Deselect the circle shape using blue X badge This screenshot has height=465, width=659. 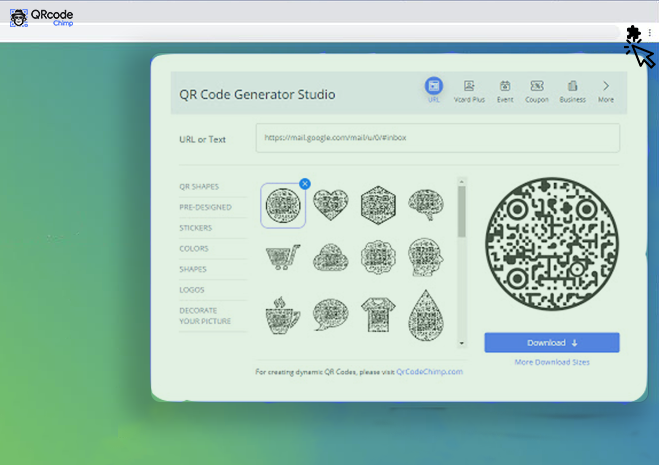click(x=305, y=183)
